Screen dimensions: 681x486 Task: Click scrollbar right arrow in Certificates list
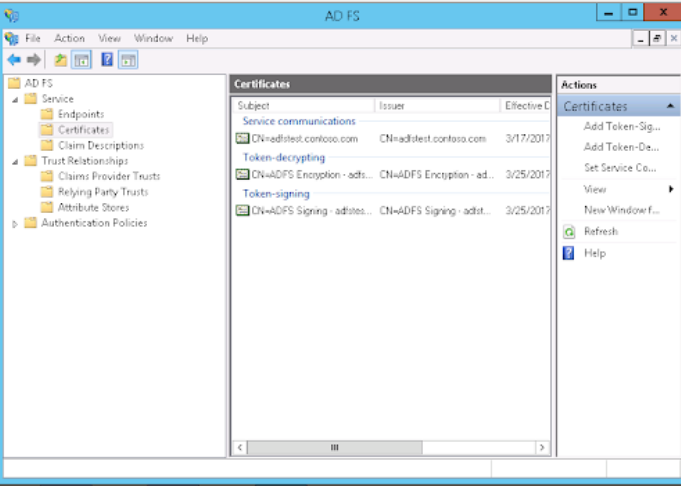(542, 447)
